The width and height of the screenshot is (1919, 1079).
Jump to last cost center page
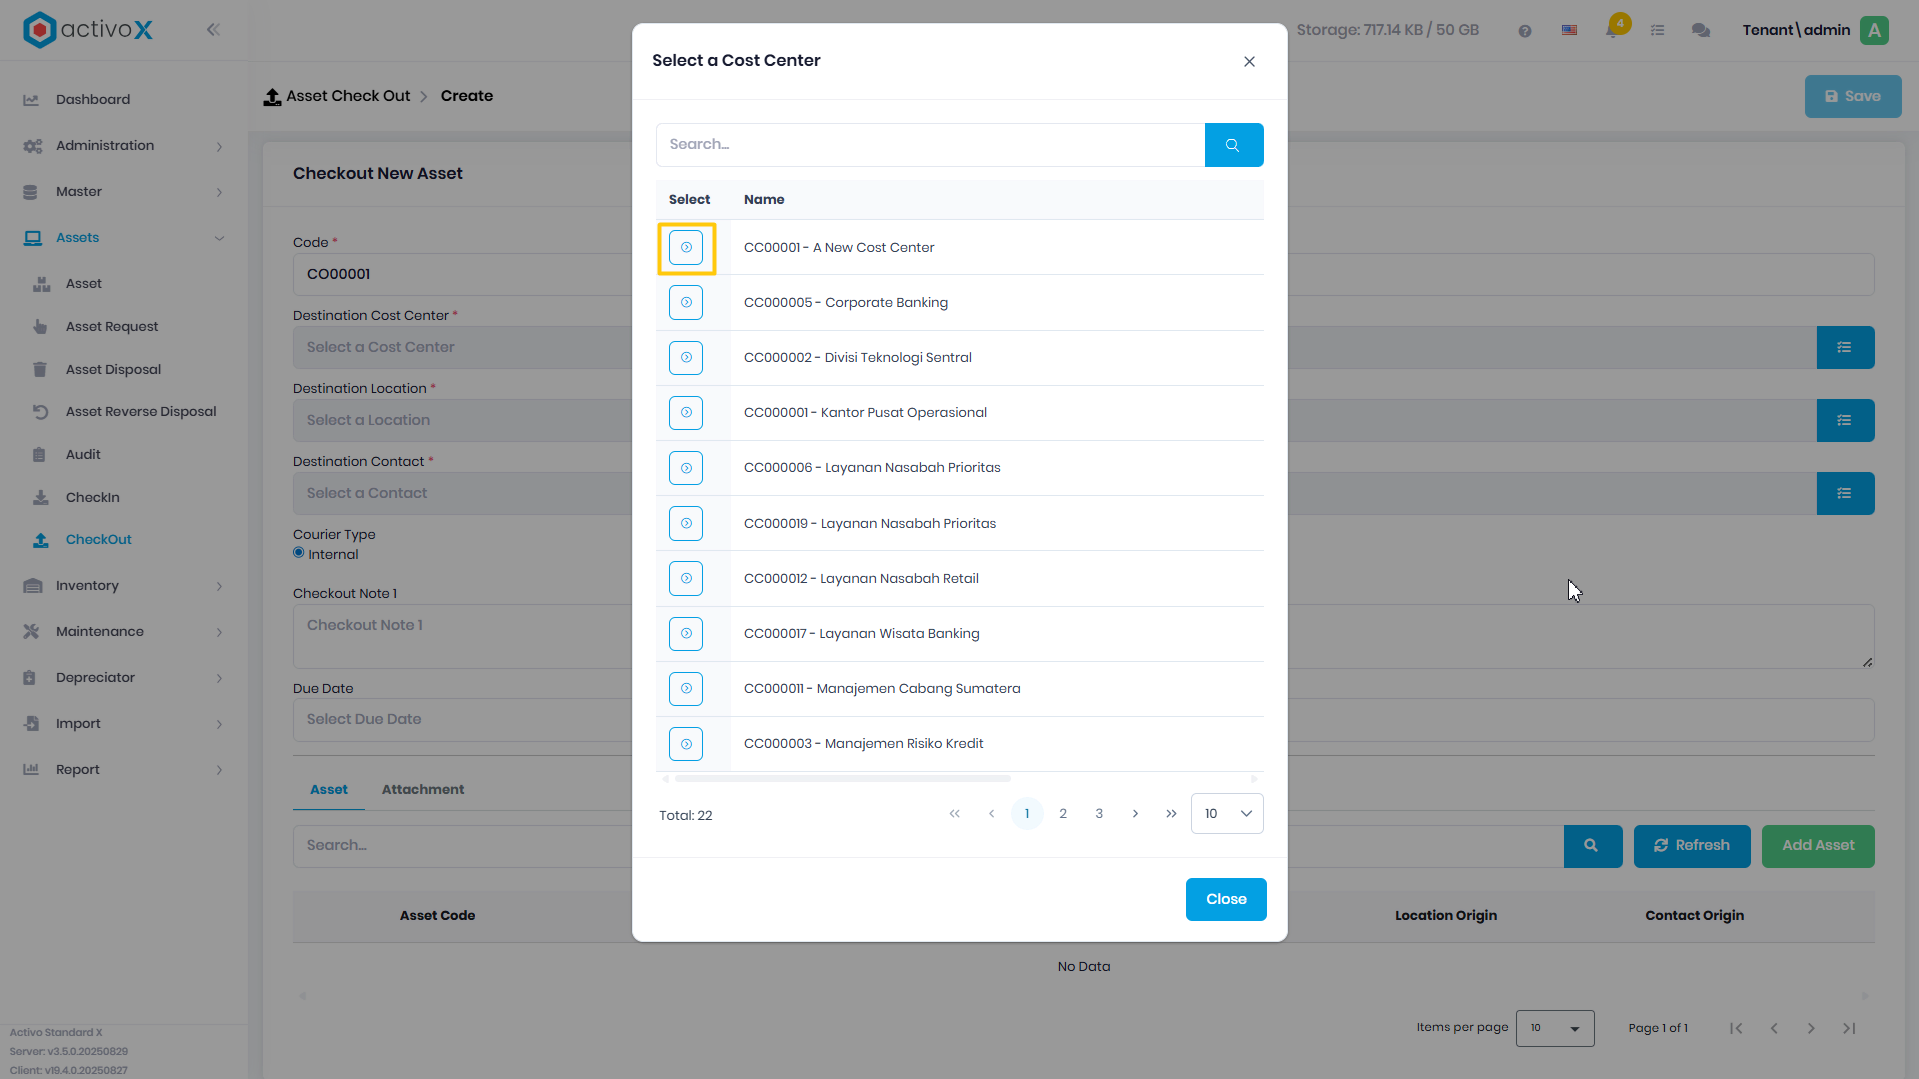point(1171,814)
